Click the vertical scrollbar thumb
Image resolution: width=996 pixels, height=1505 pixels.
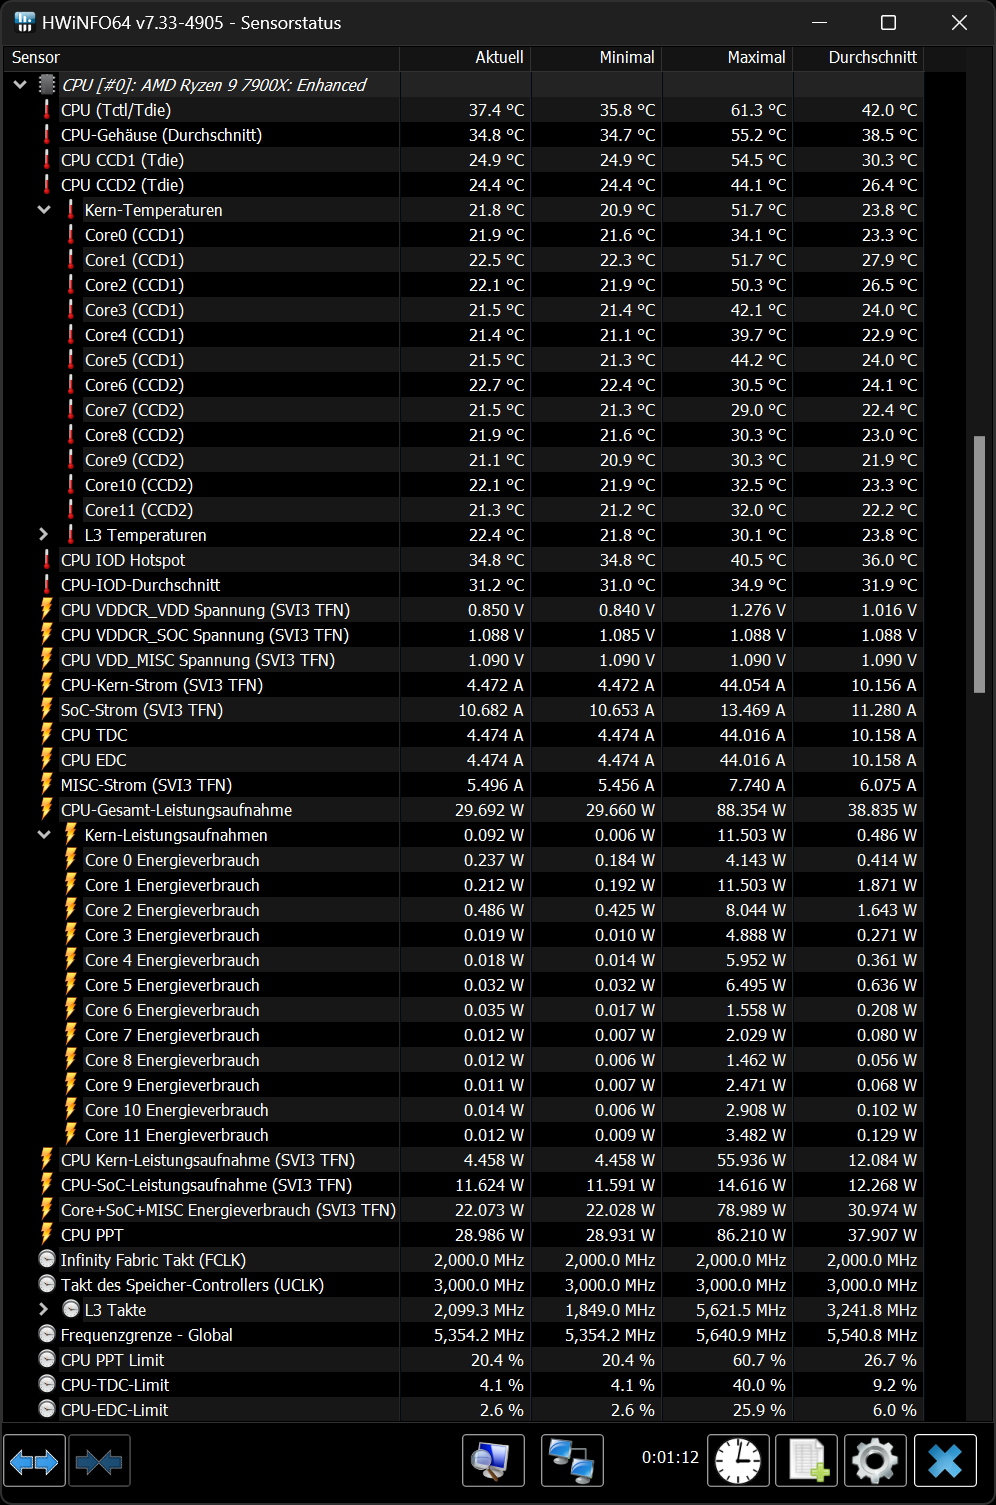click(x=979, y=564)
